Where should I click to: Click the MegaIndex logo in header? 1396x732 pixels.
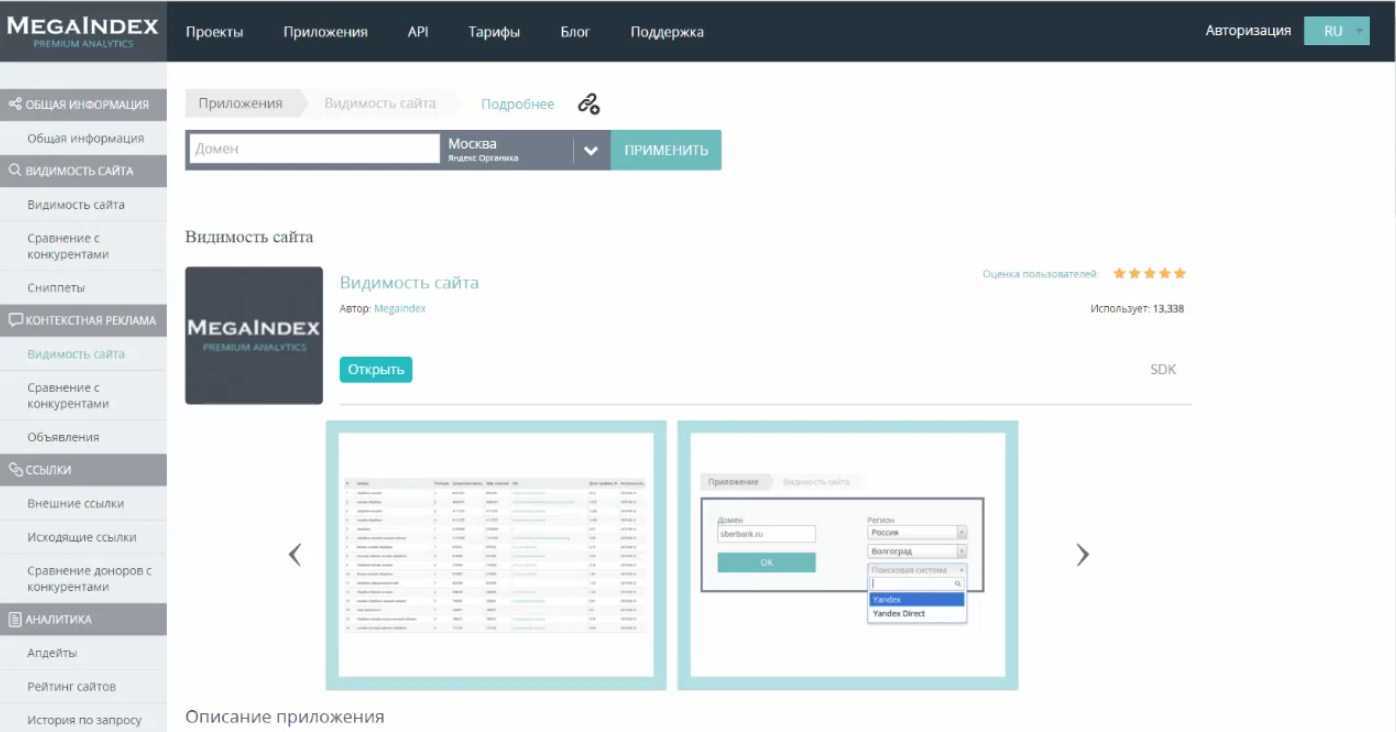83,31
